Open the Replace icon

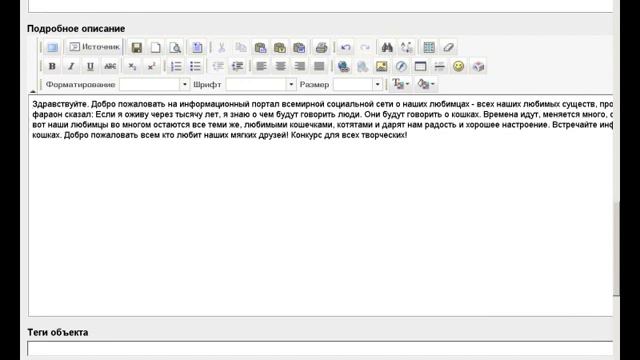(x=407, y=47)
